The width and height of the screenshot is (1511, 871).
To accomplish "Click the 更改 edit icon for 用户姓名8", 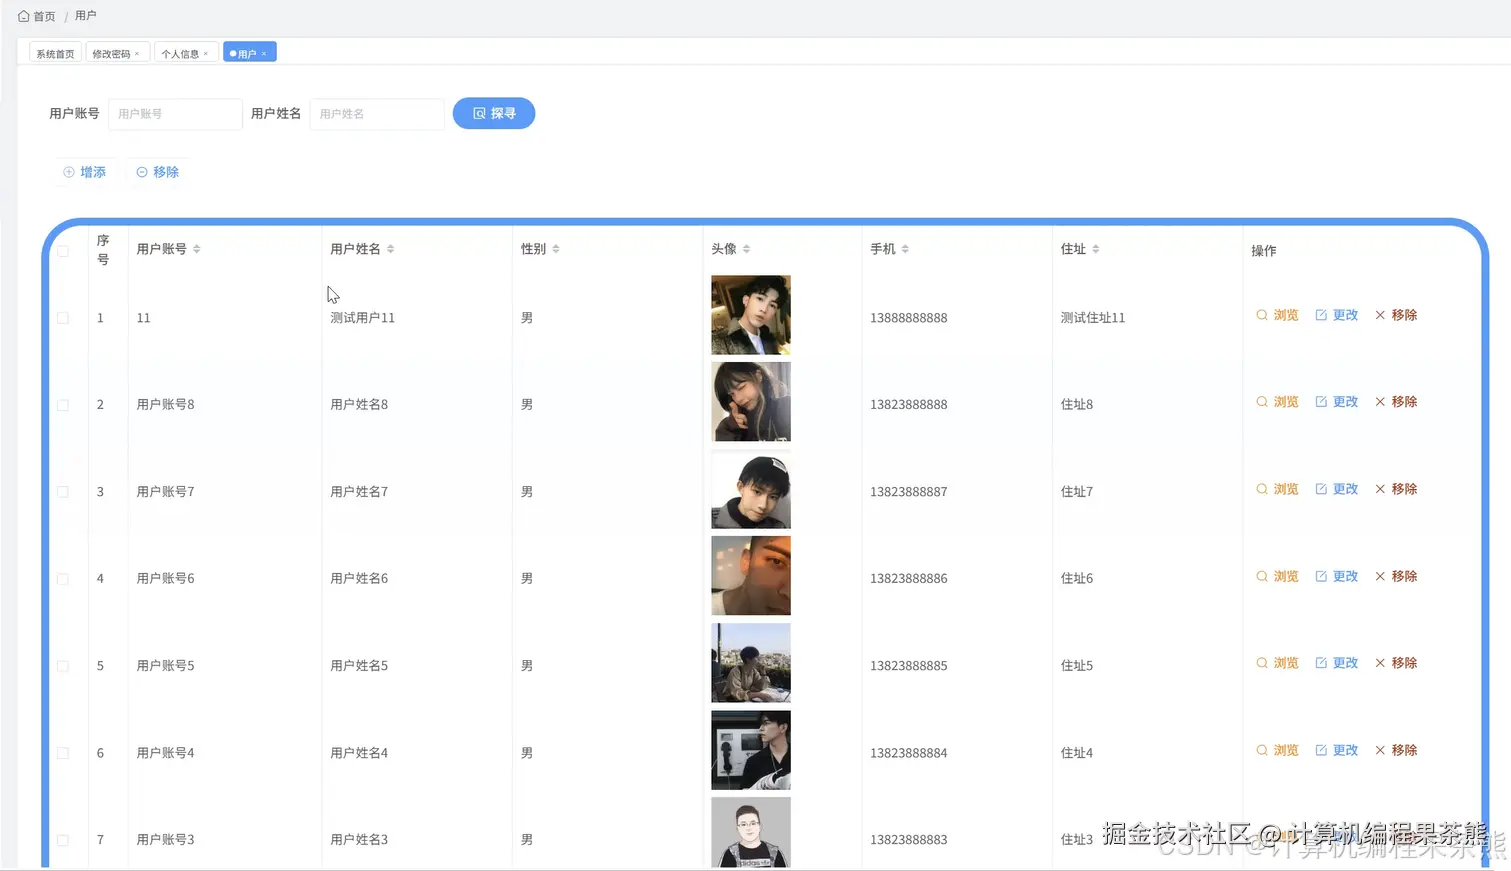I will (x=1323, y=401).
